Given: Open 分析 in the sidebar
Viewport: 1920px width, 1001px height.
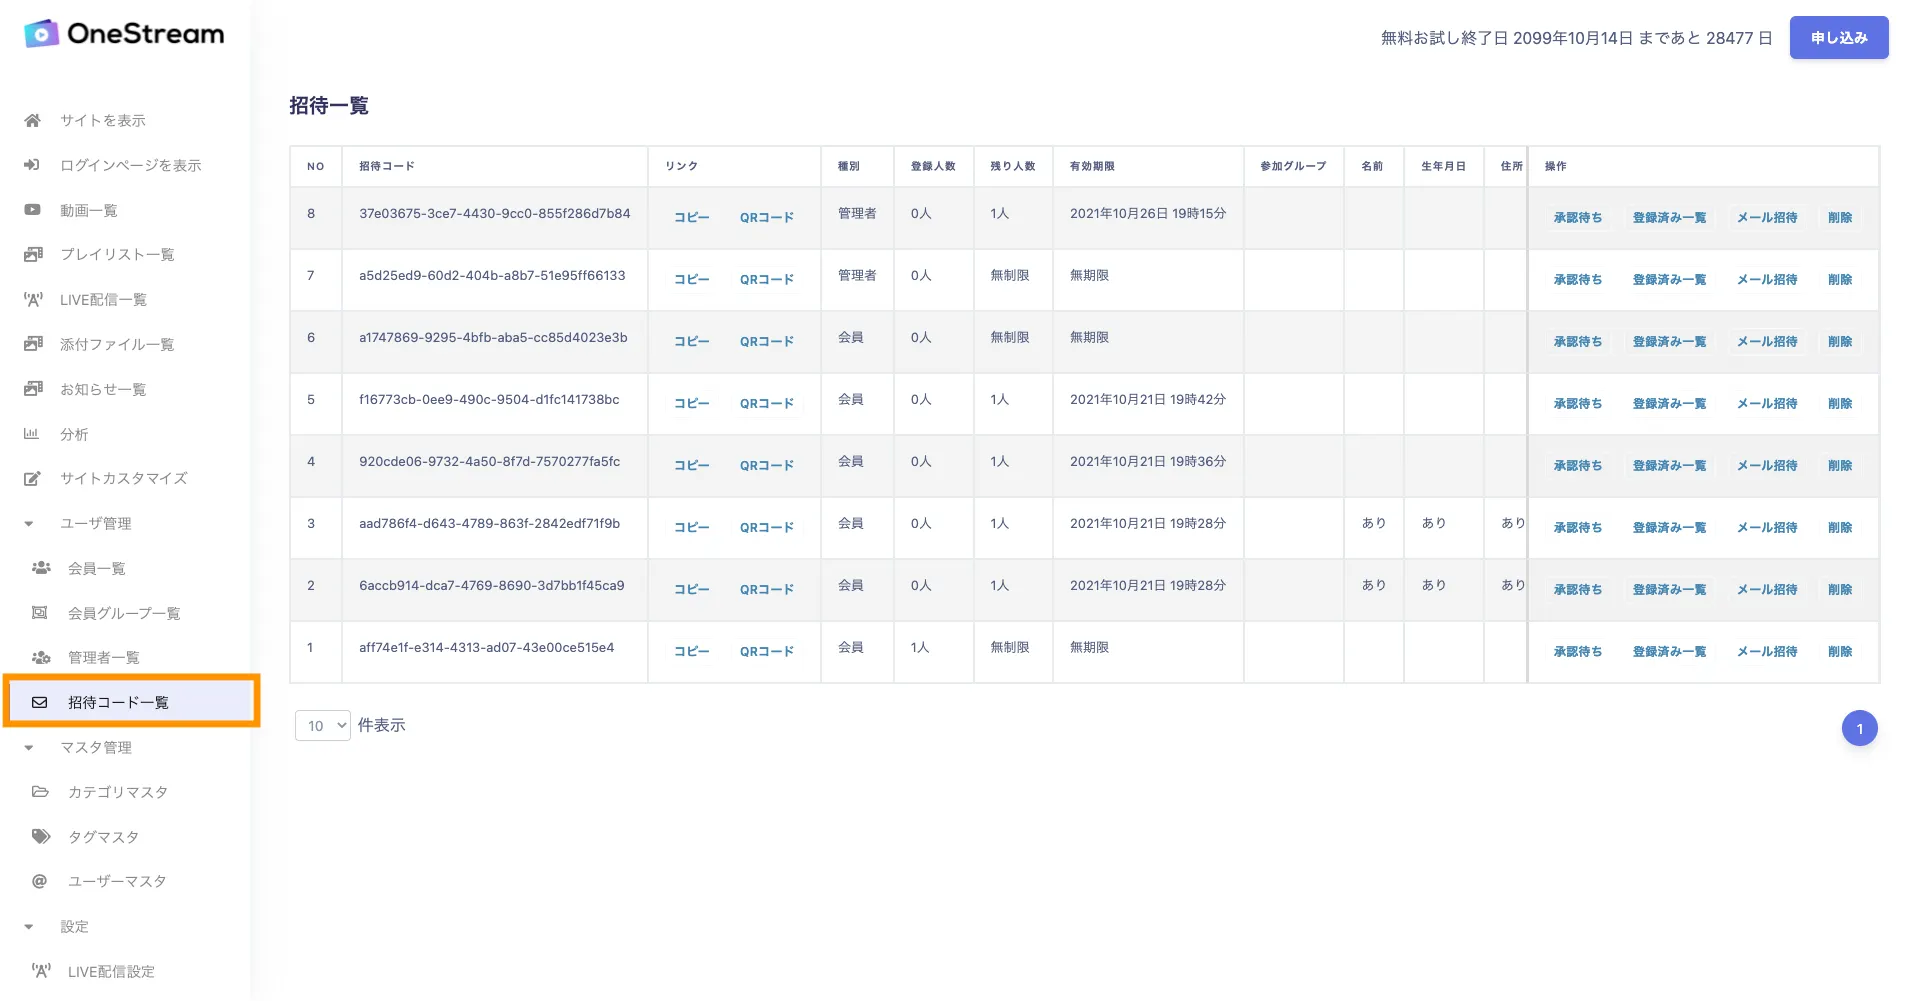Looking at the screenshot, I should point(74,434).
